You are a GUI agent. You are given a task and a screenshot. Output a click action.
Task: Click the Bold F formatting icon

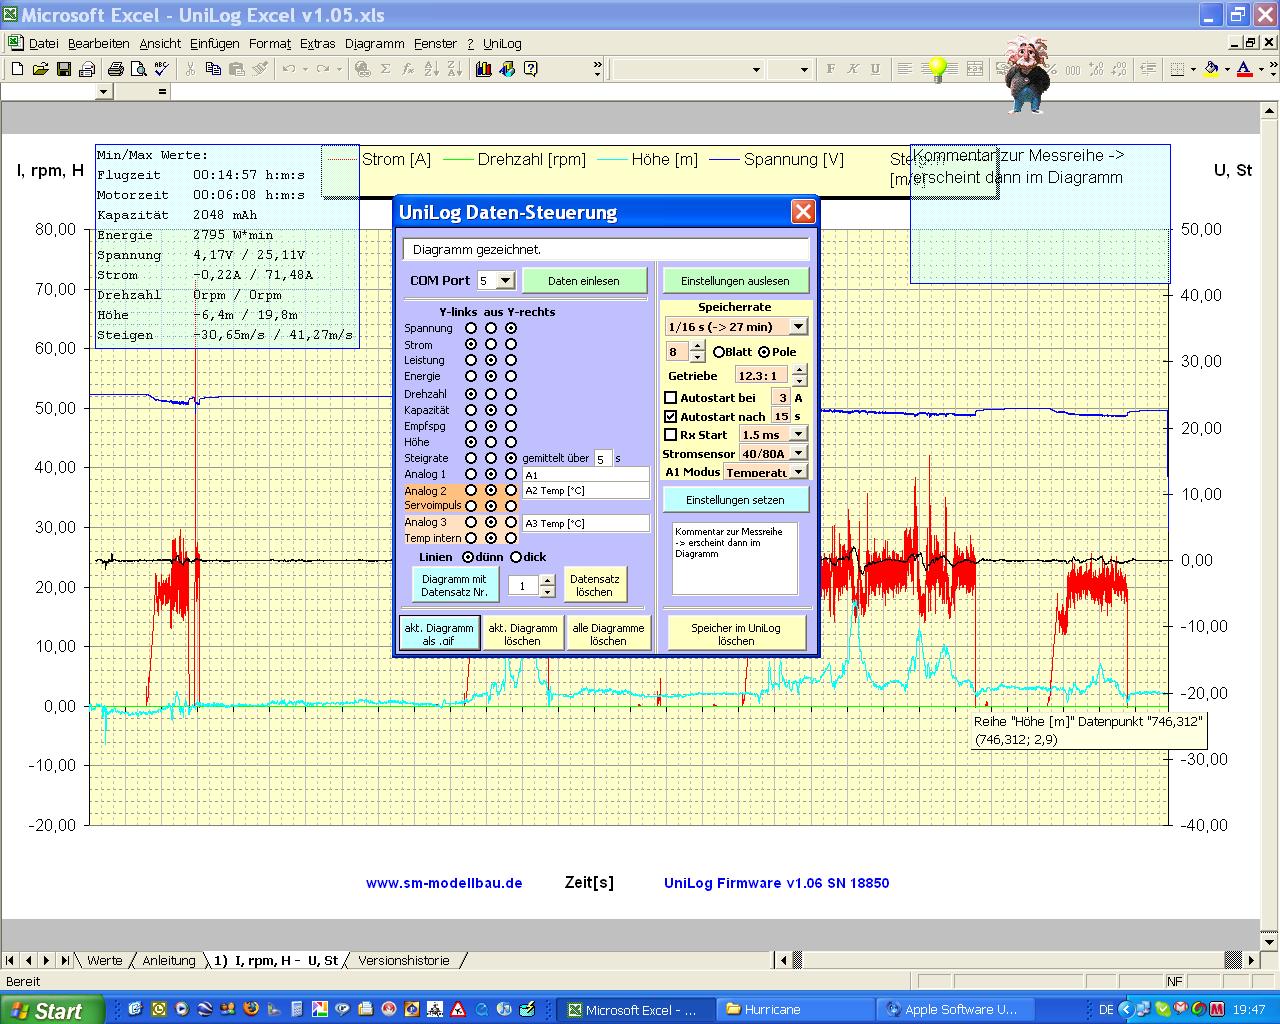[x=830, y=69]
